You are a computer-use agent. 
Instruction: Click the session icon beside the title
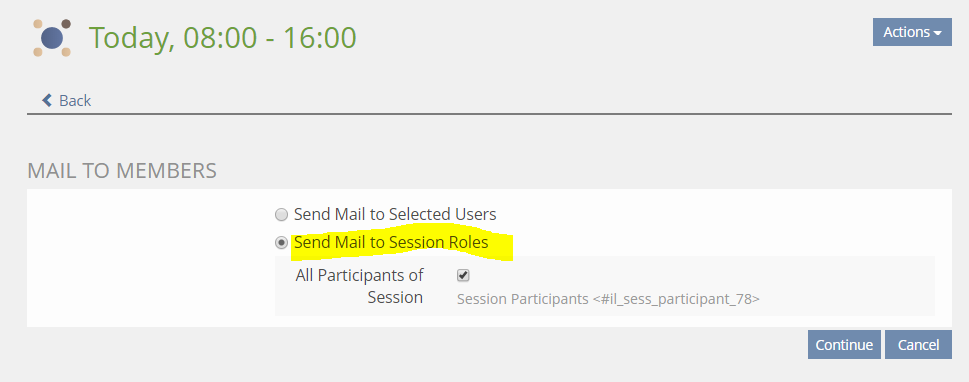pos(52,38)
